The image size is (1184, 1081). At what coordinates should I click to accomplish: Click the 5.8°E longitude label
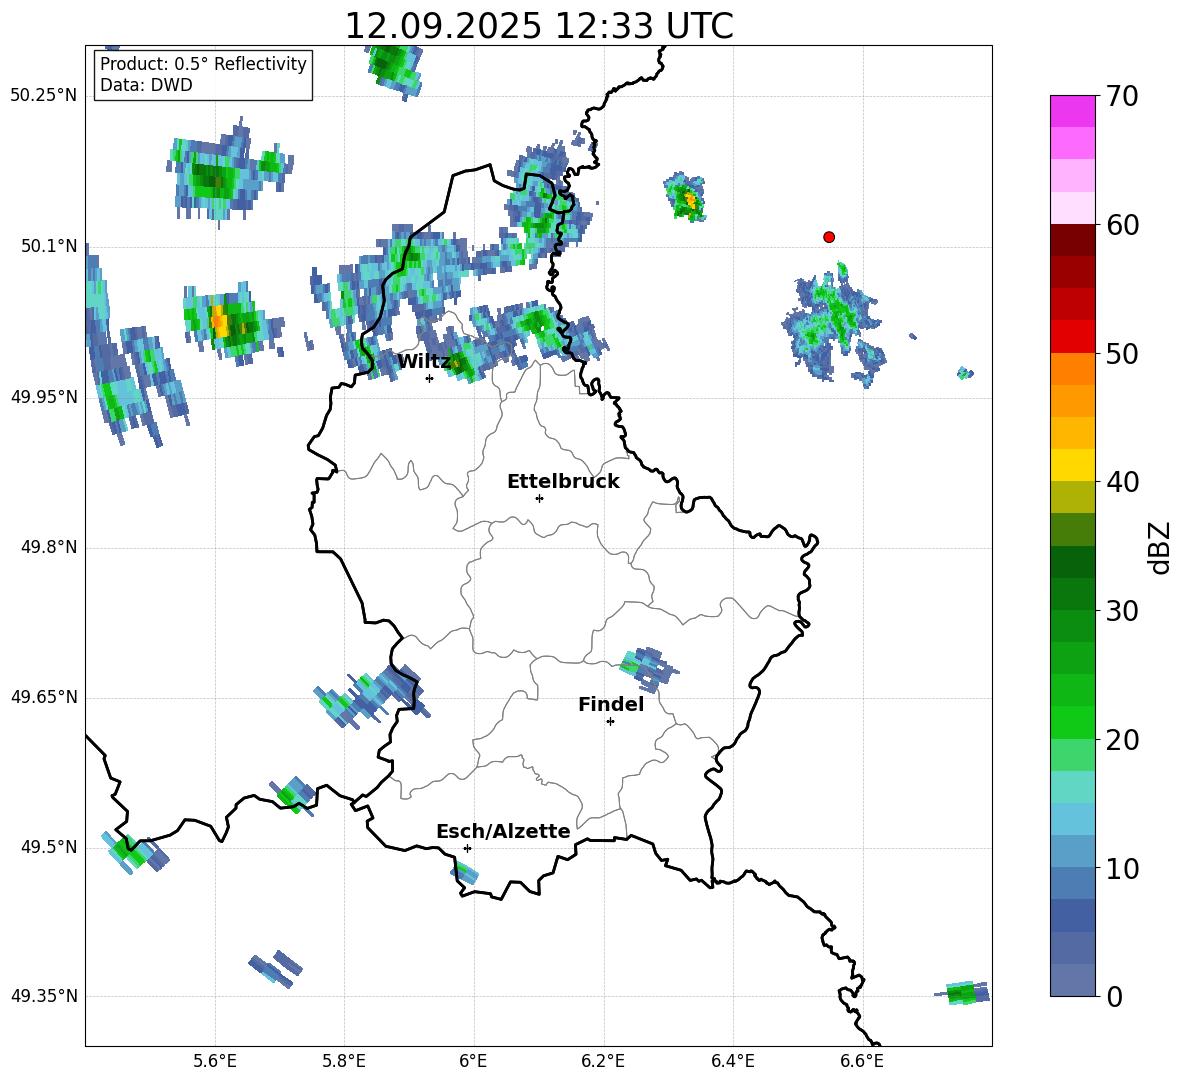point(344,1061)
